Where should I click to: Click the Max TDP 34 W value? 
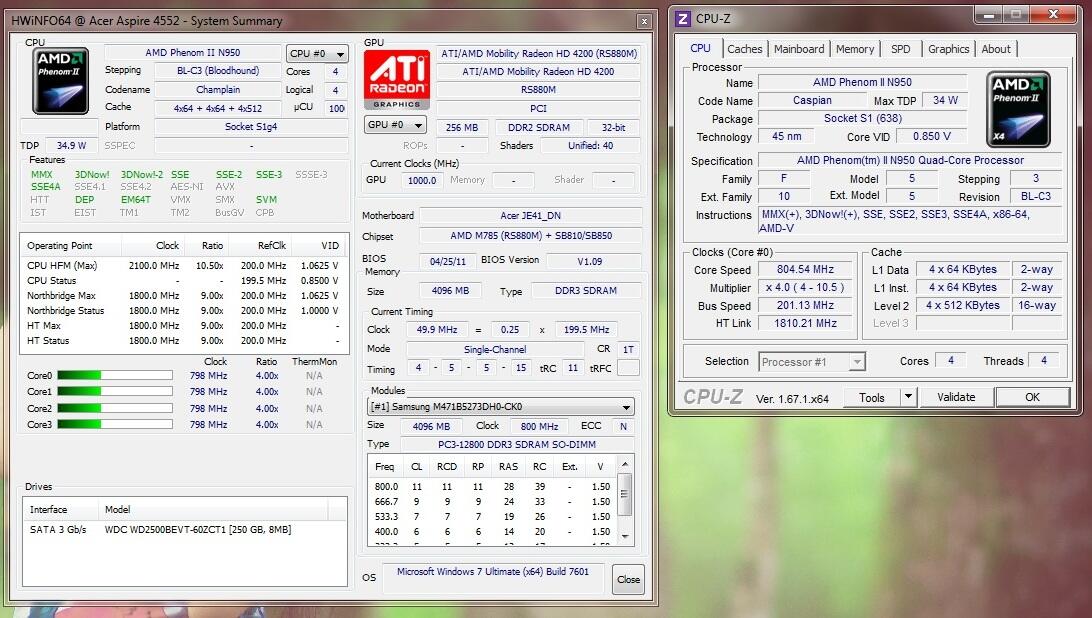click(x=945, y=100)
